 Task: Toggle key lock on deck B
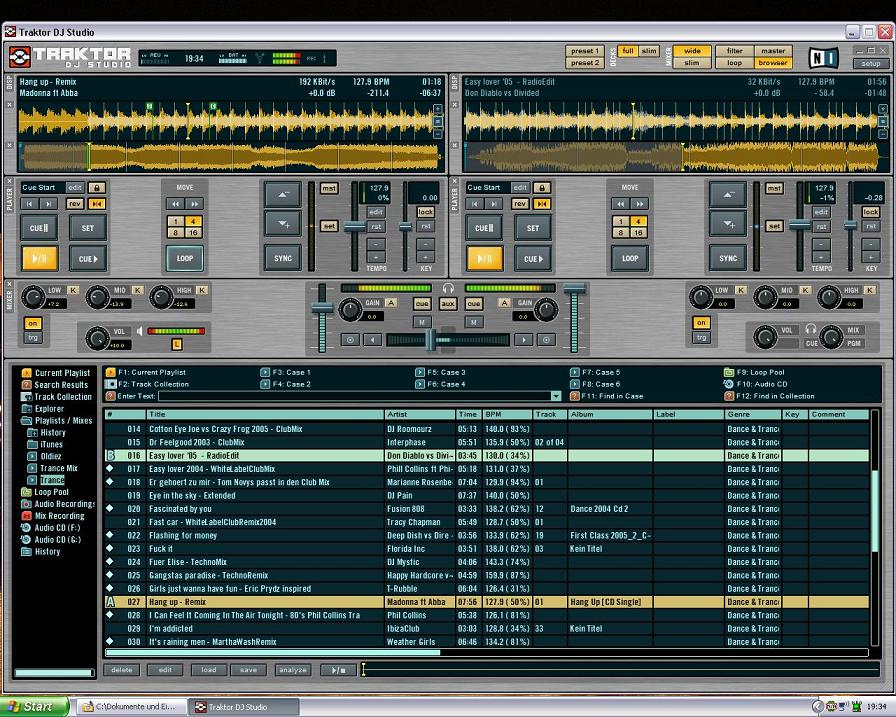[x=870, y=212]
